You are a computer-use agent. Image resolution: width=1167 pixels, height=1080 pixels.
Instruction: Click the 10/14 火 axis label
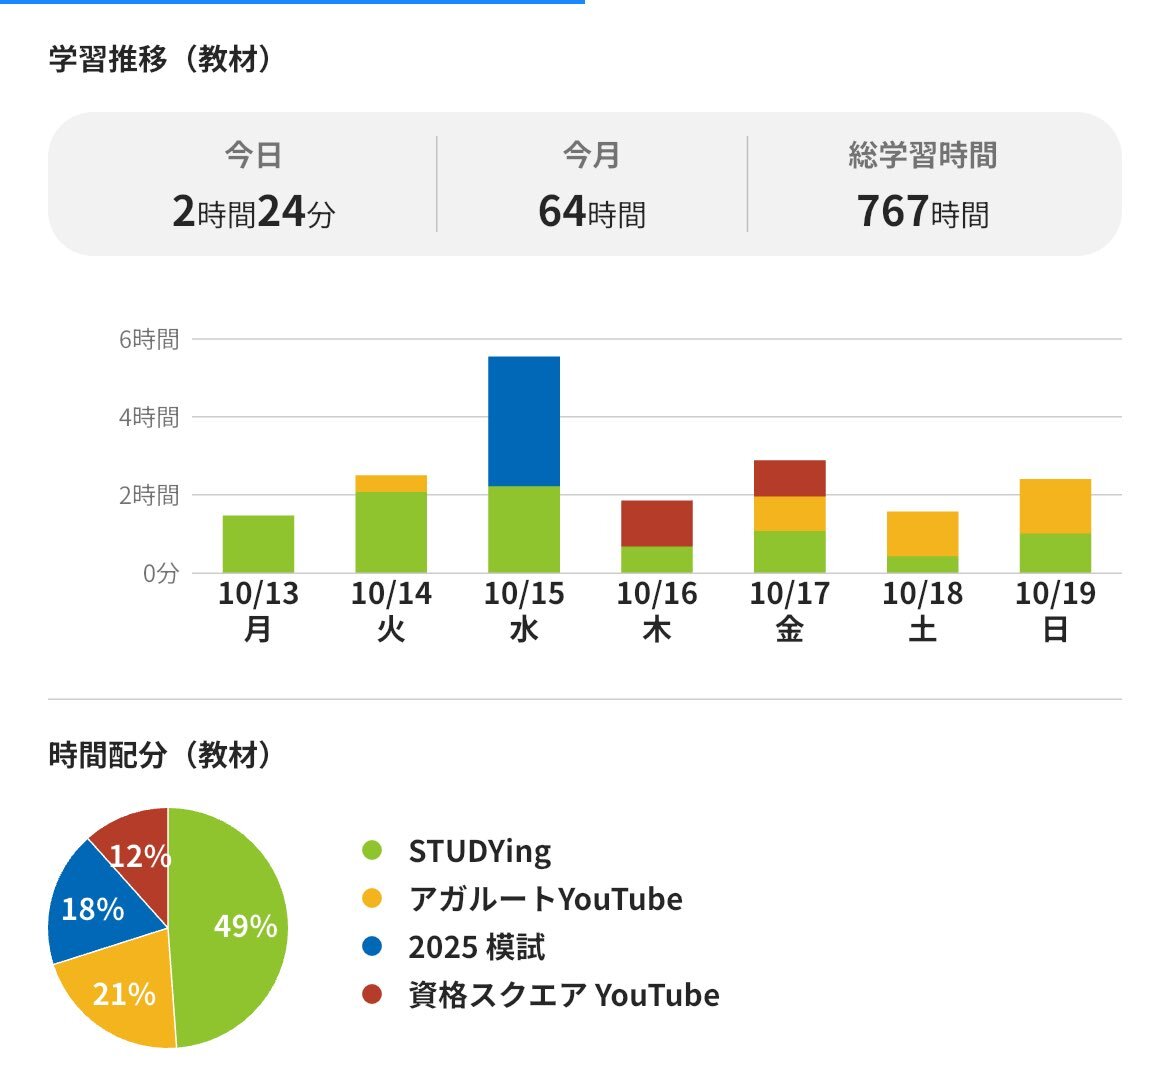391,610
